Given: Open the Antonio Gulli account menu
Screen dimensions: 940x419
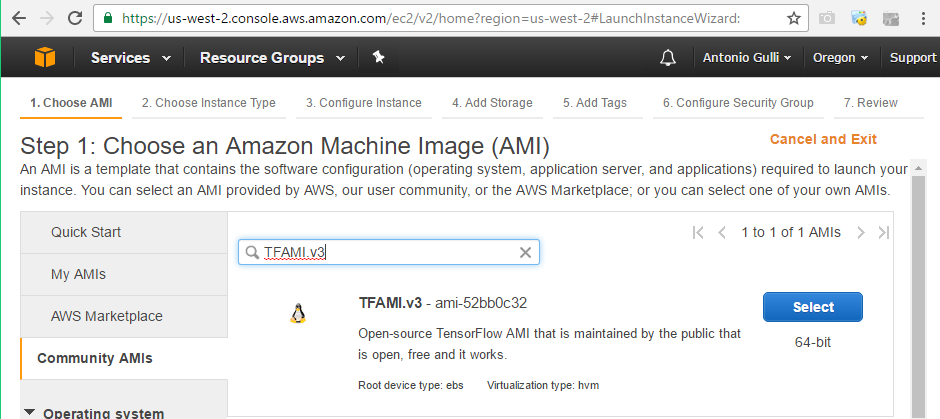Looking at the screenshot, I should (x=746, y=58).
